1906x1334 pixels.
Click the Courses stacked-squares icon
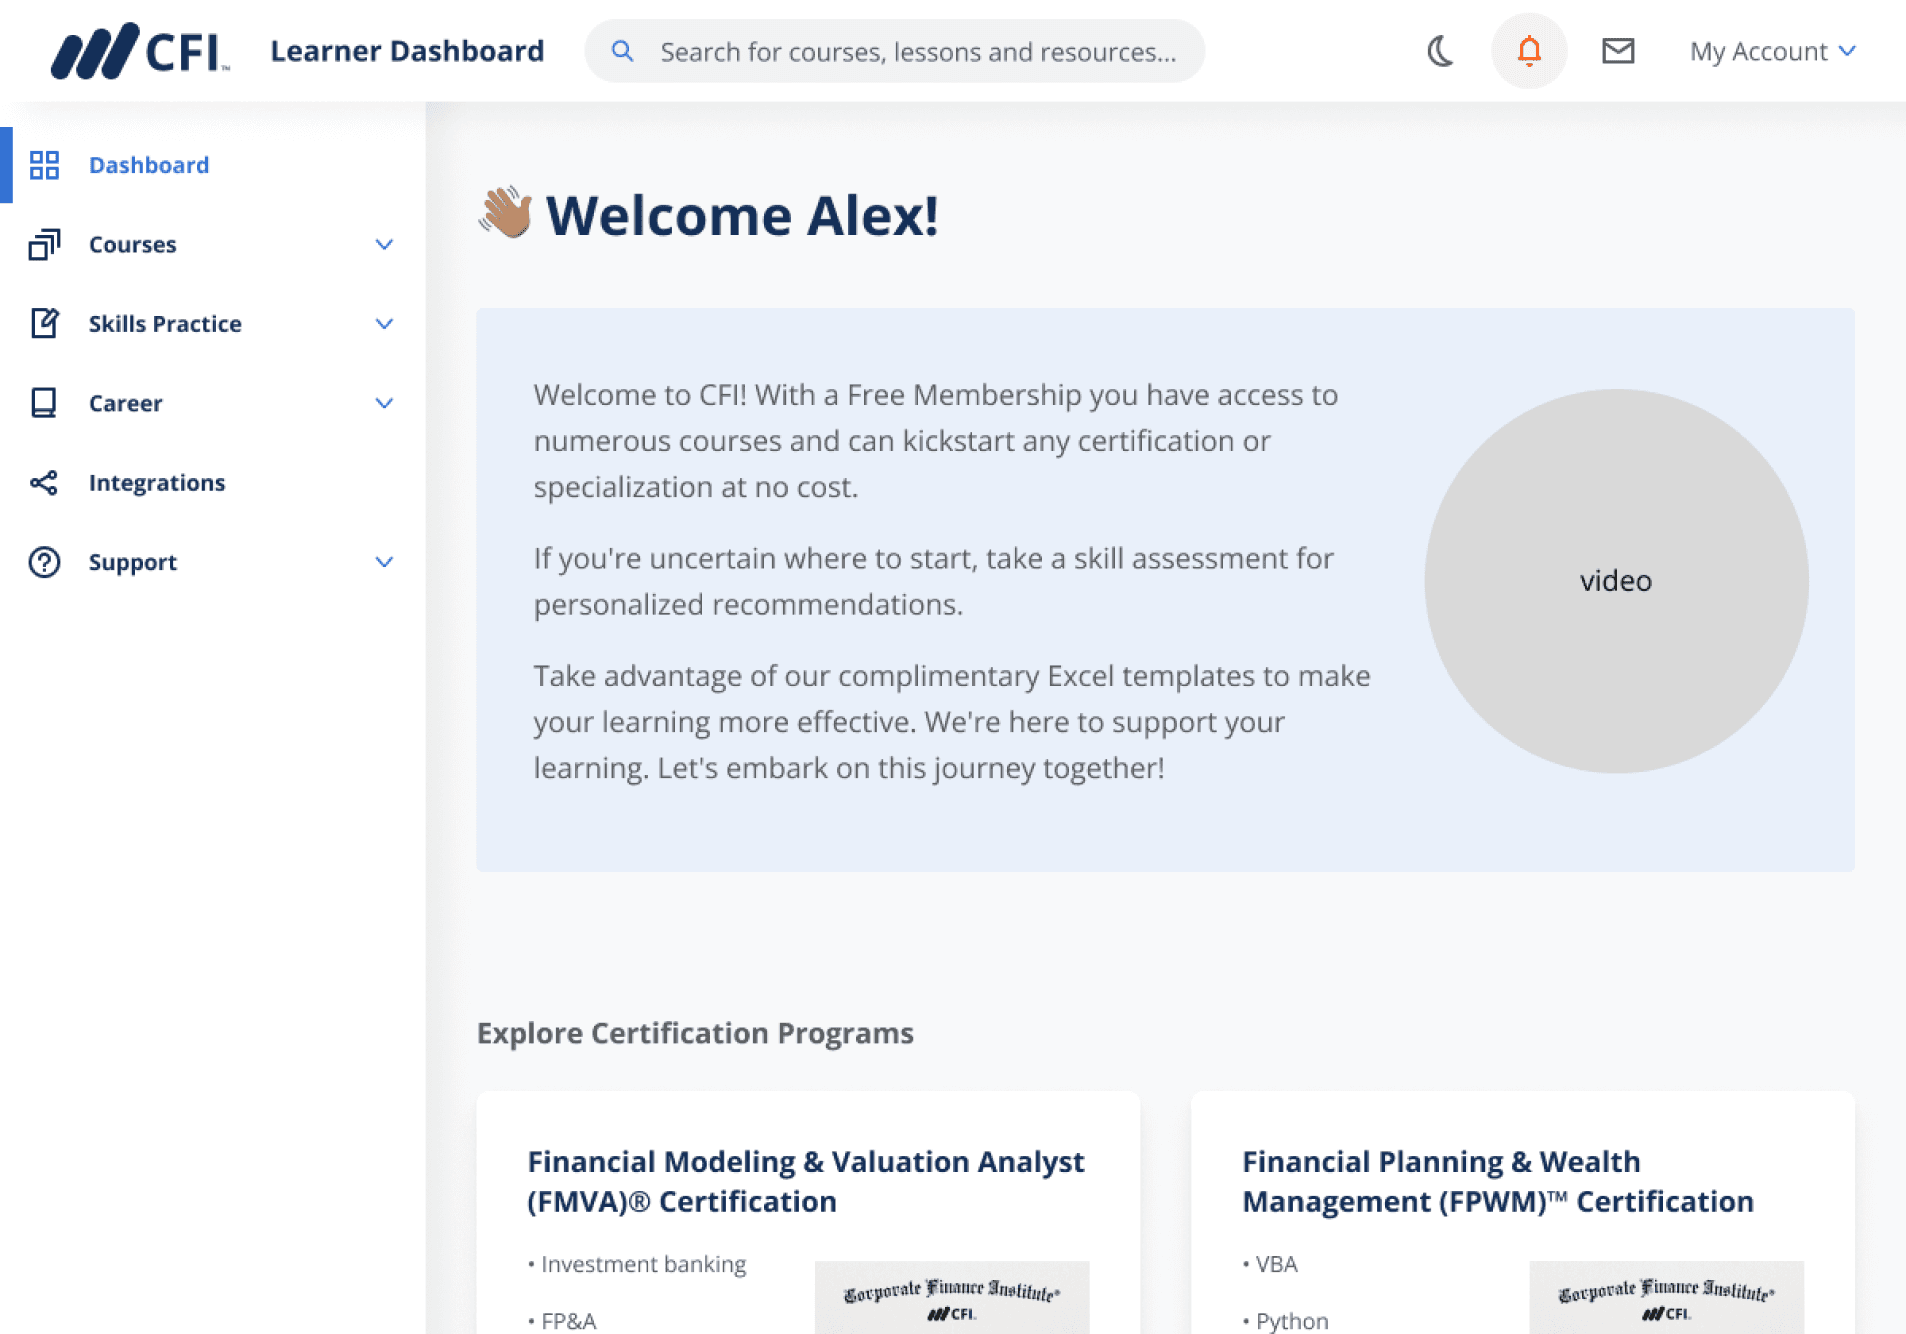(x=44, y=244)
